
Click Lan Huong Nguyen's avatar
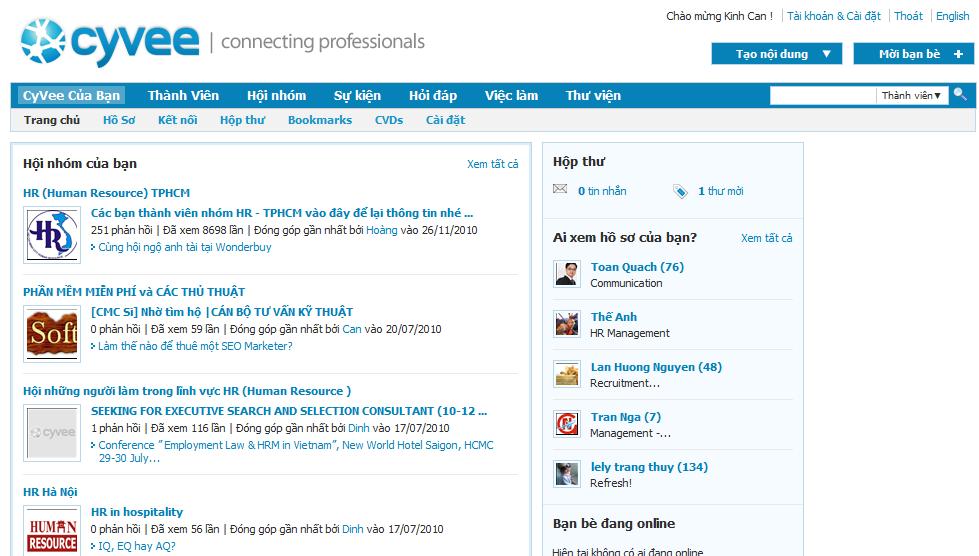click(567, 374)
